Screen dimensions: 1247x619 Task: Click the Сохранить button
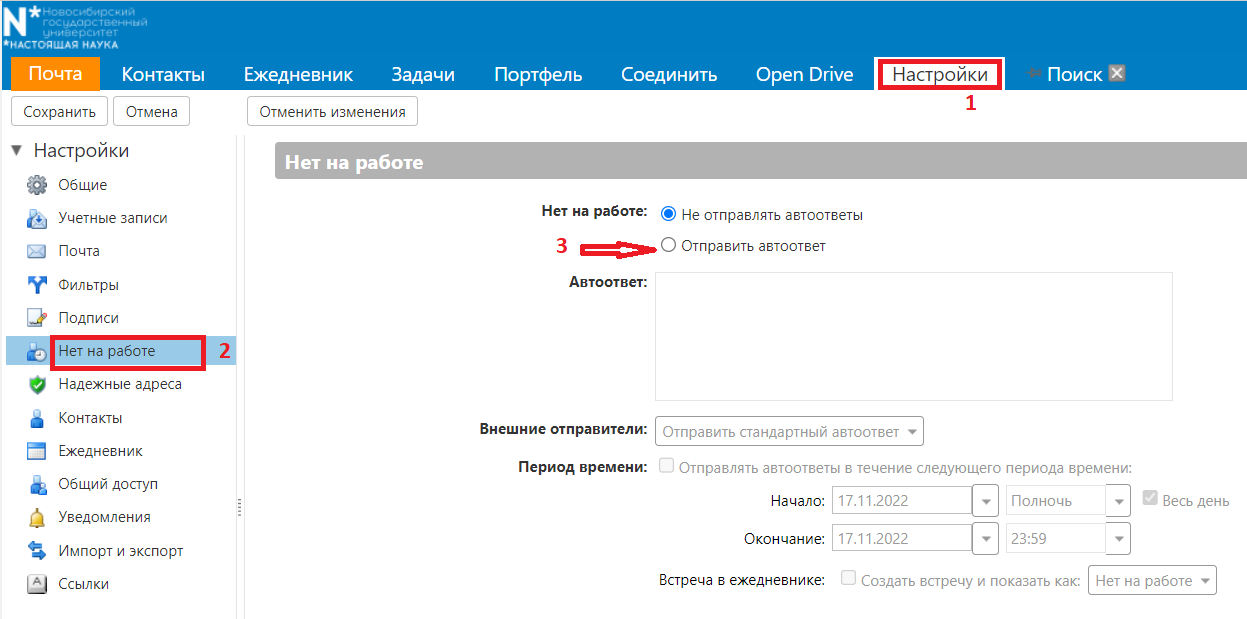coord(58,111)
